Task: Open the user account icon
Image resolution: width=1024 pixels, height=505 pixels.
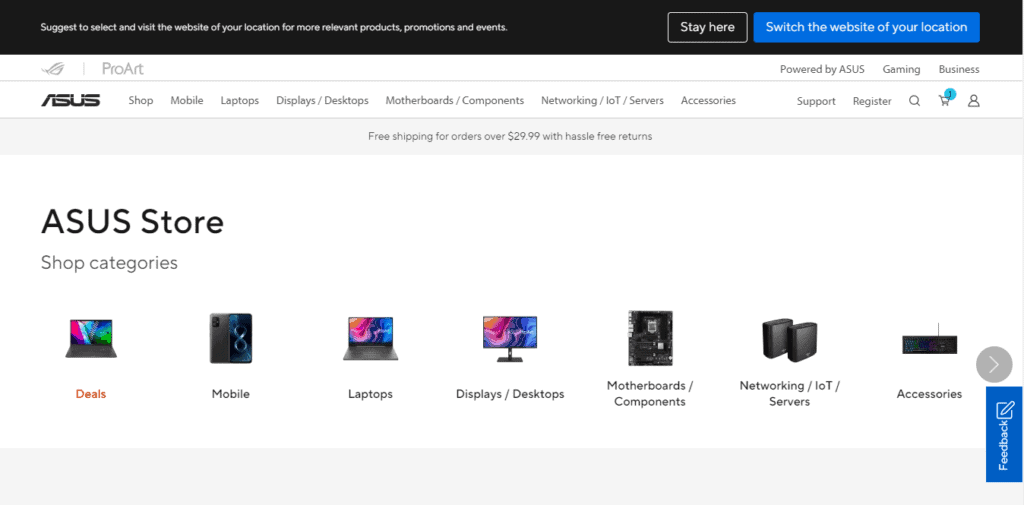Action: point(973,101)
